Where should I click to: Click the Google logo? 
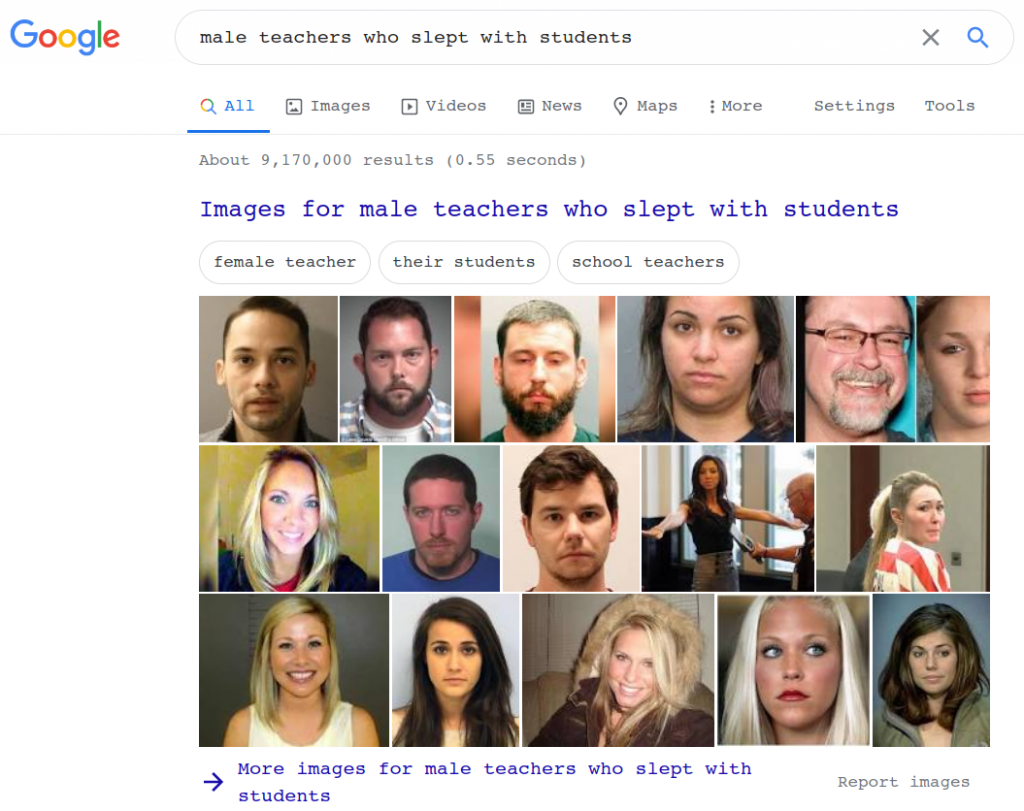pos(65,37)
